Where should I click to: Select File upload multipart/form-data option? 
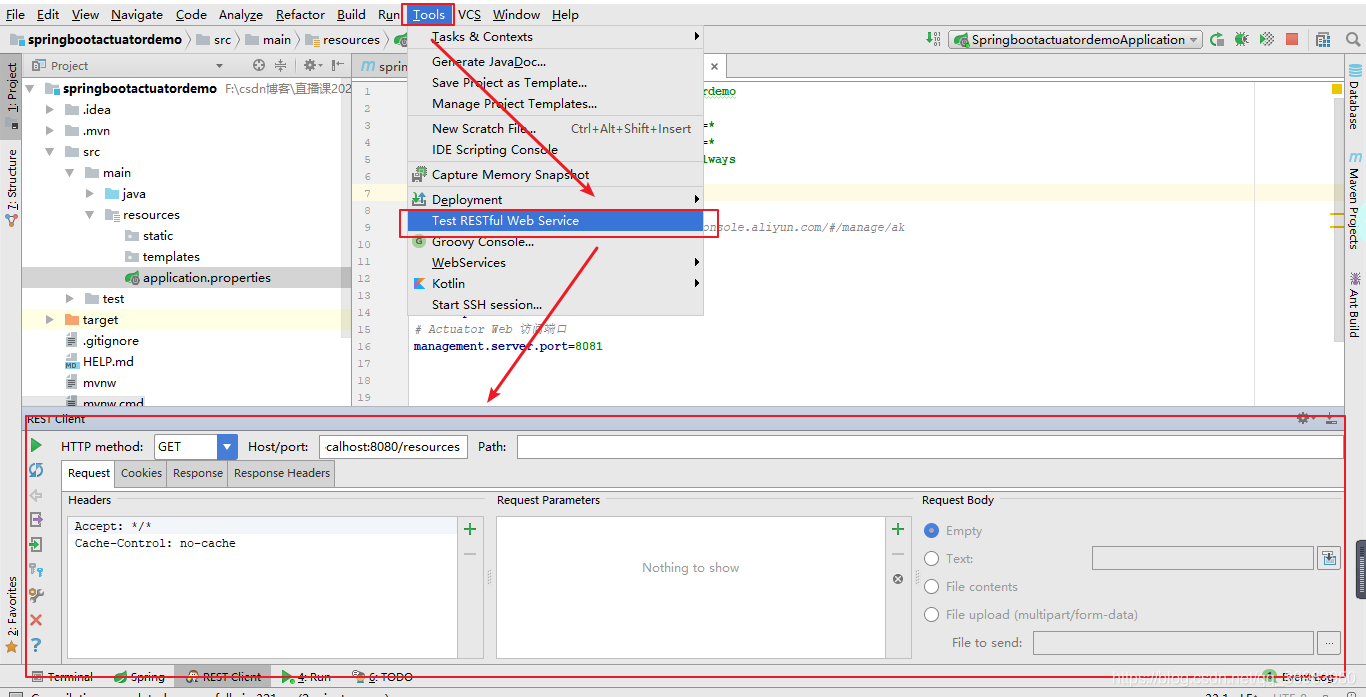[x=931, y=615]
